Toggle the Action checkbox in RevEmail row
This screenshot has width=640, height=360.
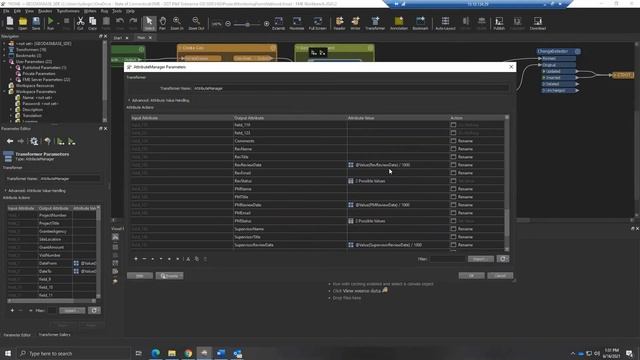[453, 173]
